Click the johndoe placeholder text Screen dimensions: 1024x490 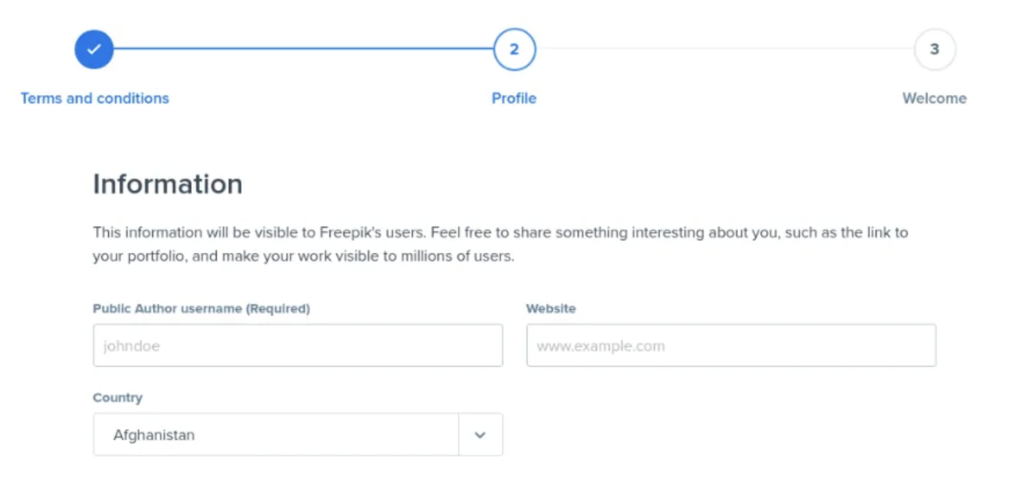click(132, 346)
